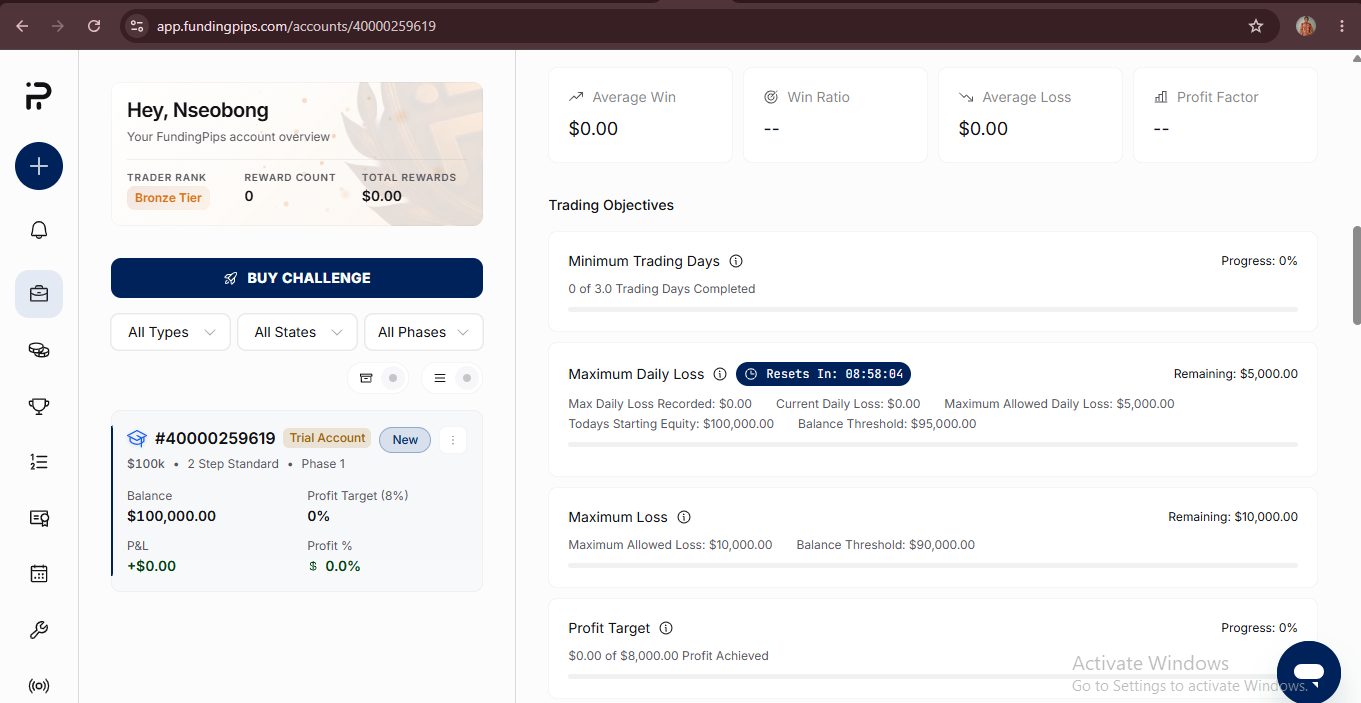Open the certificate icon in sidebar

coord(39,518)
